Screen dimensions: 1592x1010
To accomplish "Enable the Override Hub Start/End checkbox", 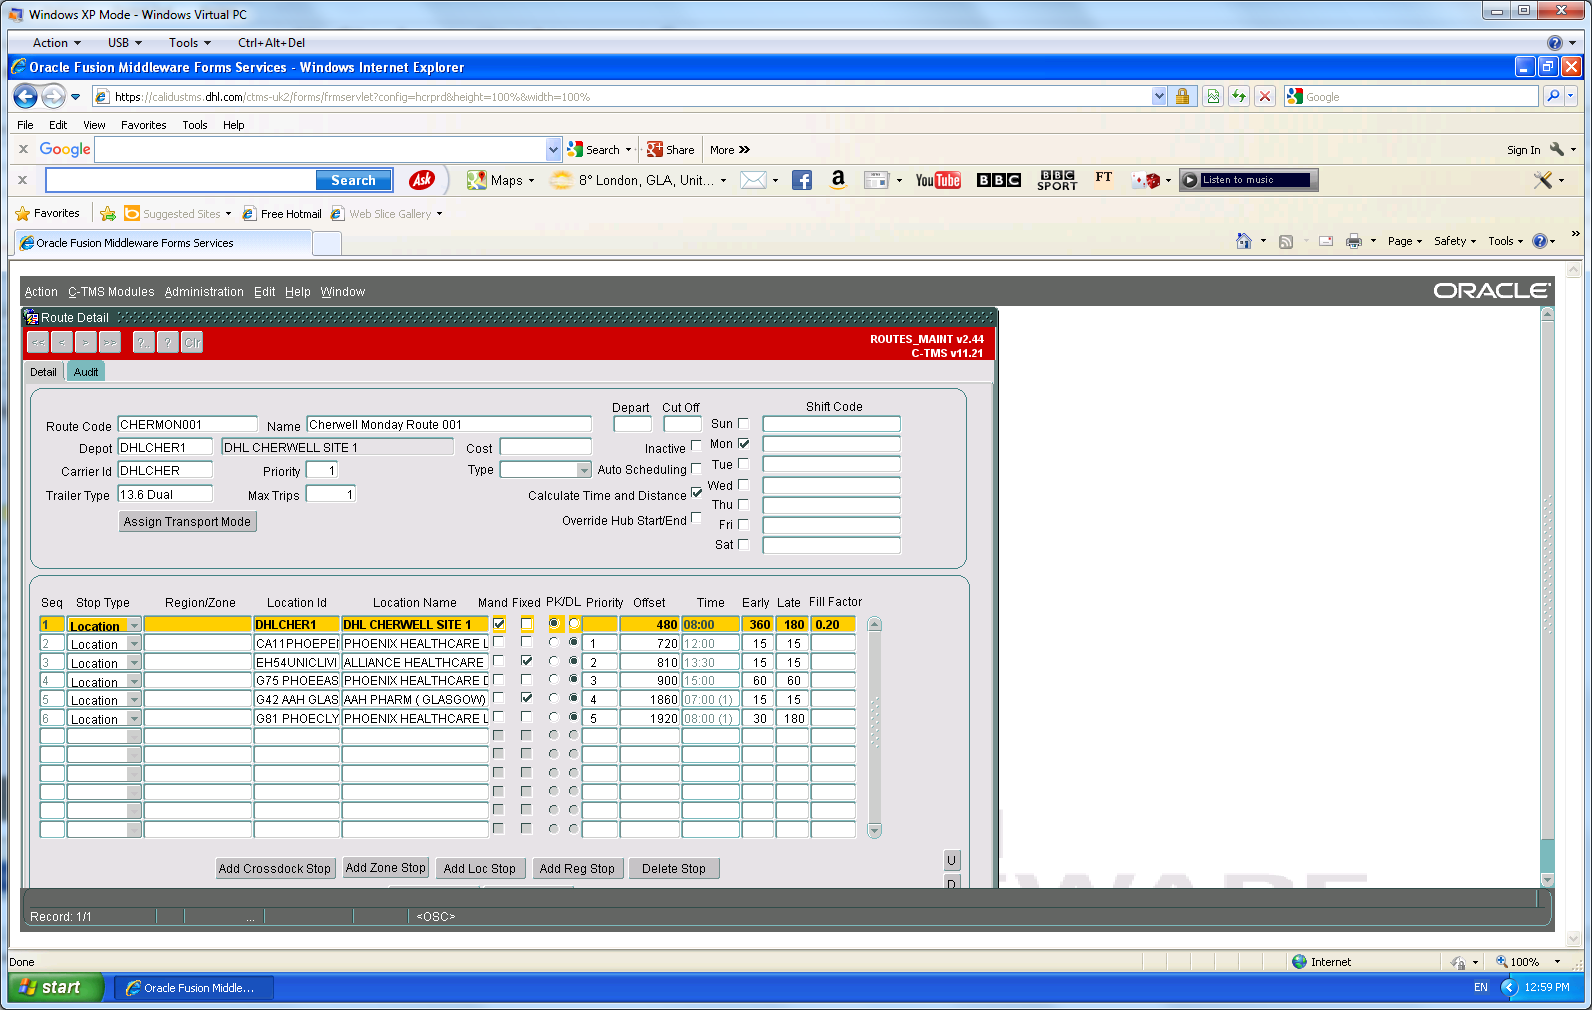I will click(x=696, y=518).
